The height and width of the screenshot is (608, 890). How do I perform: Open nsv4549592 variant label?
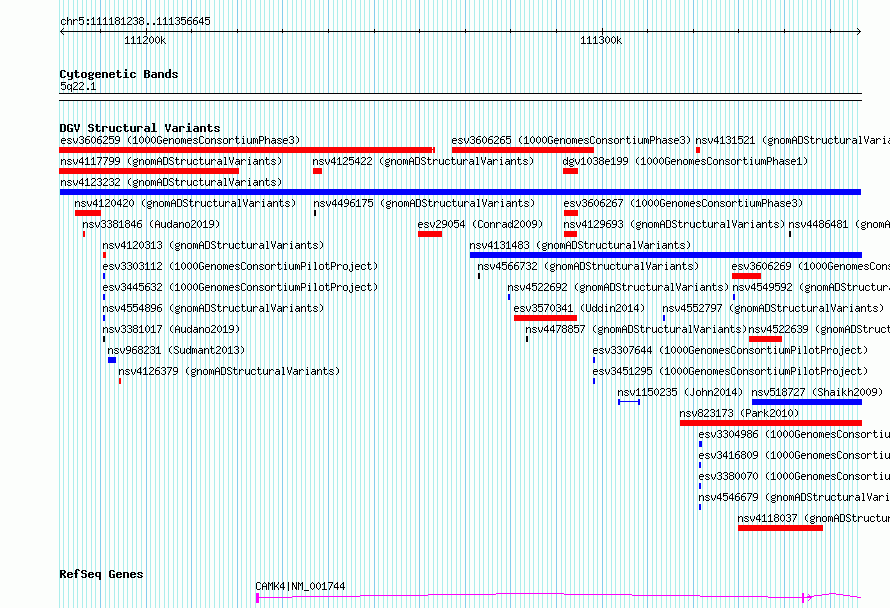coord(811,287)
